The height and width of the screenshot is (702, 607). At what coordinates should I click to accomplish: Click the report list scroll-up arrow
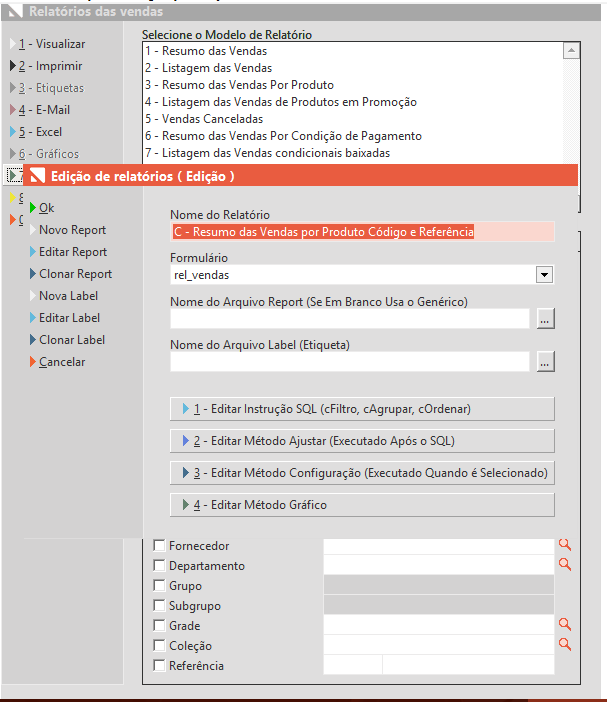[x=571, y=51]
